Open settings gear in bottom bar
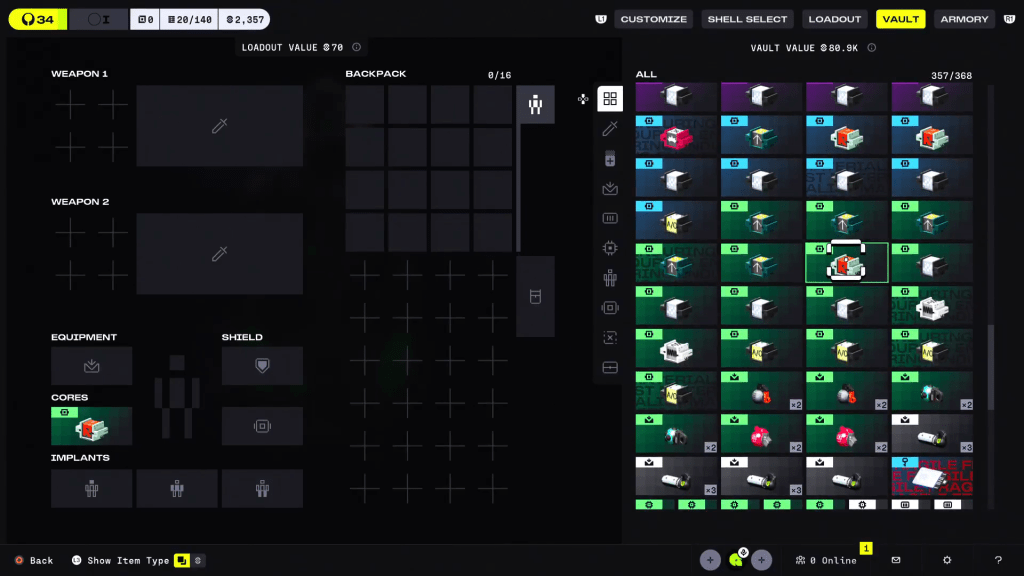The width and height of the screenshot is (1024, 576). pos(947,560)
